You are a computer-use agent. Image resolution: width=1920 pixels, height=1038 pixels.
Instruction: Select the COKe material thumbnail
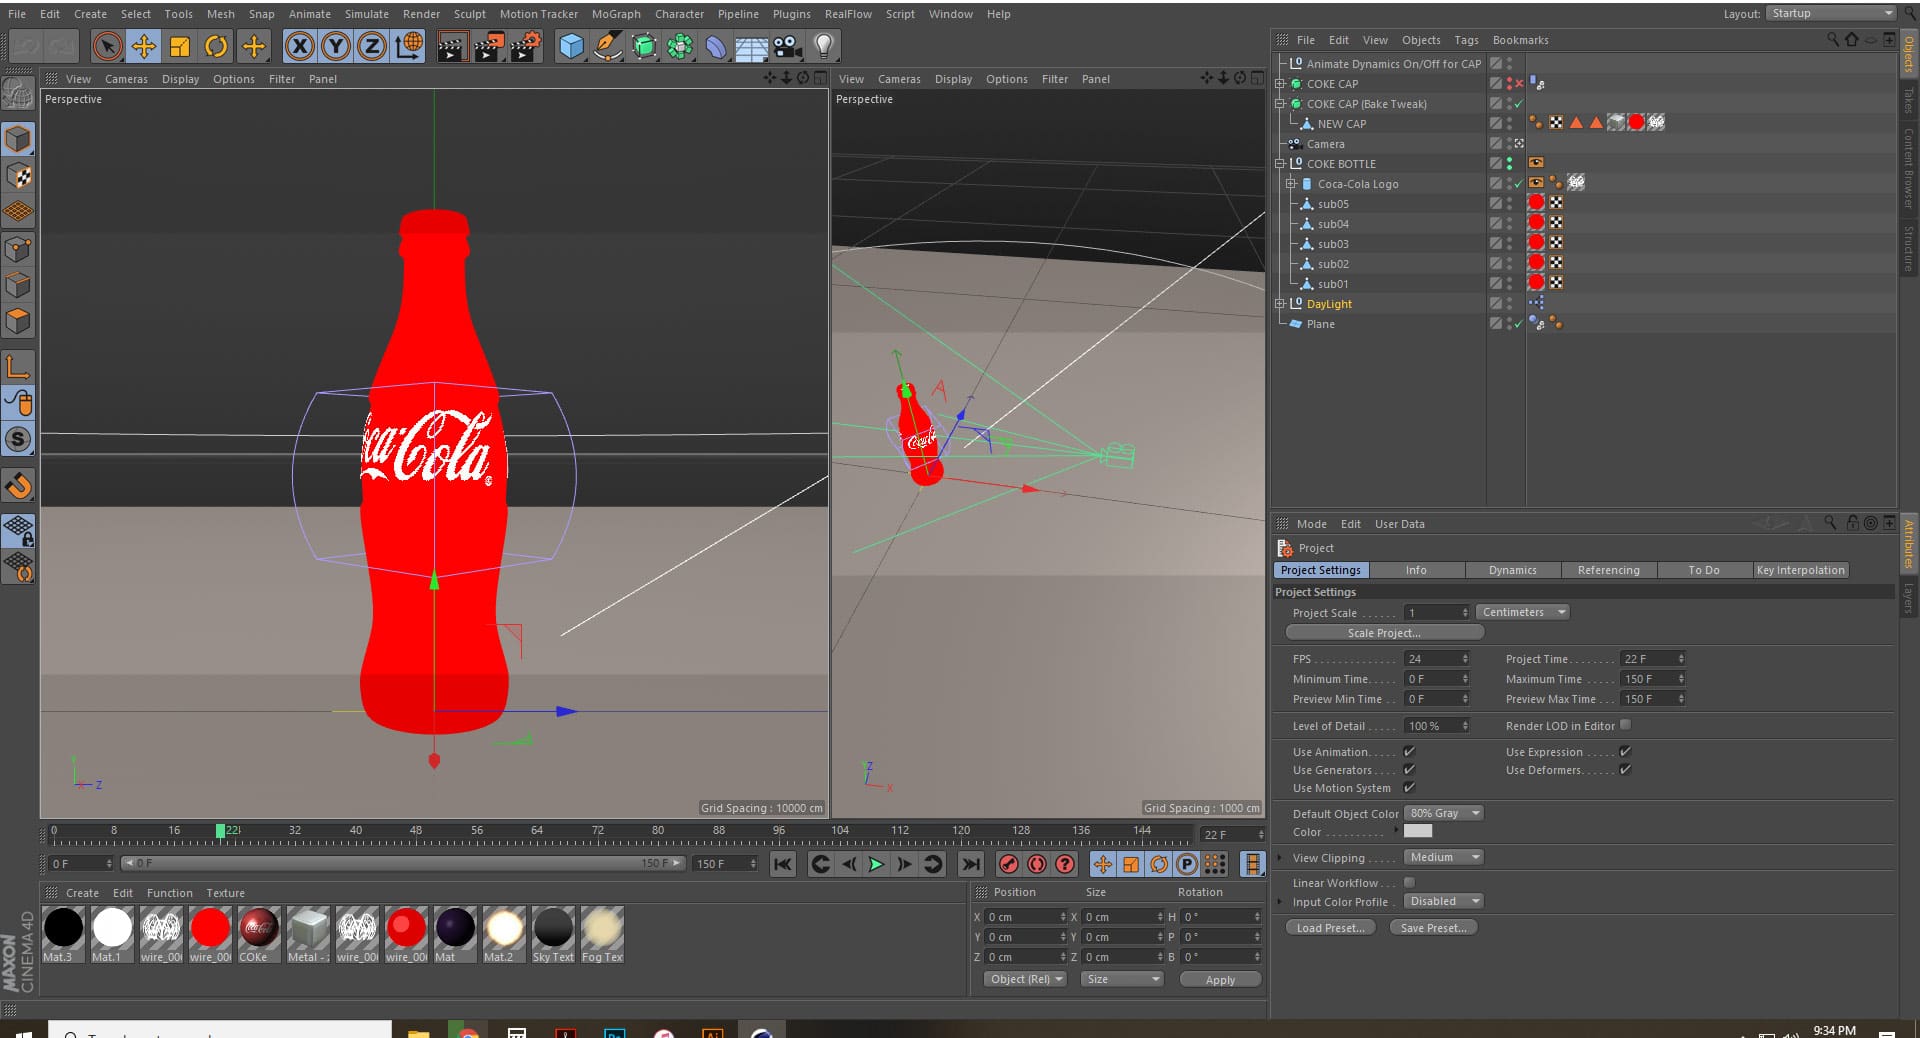tap(259, 934)
